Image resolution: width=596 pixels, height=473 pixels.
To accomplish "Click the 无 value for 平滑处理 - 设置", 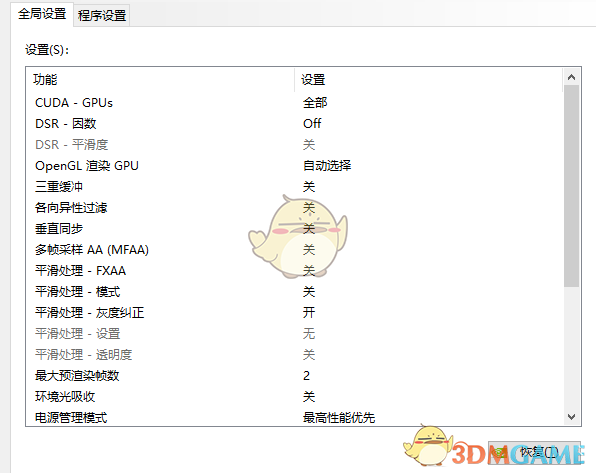I will coord(309,334).
